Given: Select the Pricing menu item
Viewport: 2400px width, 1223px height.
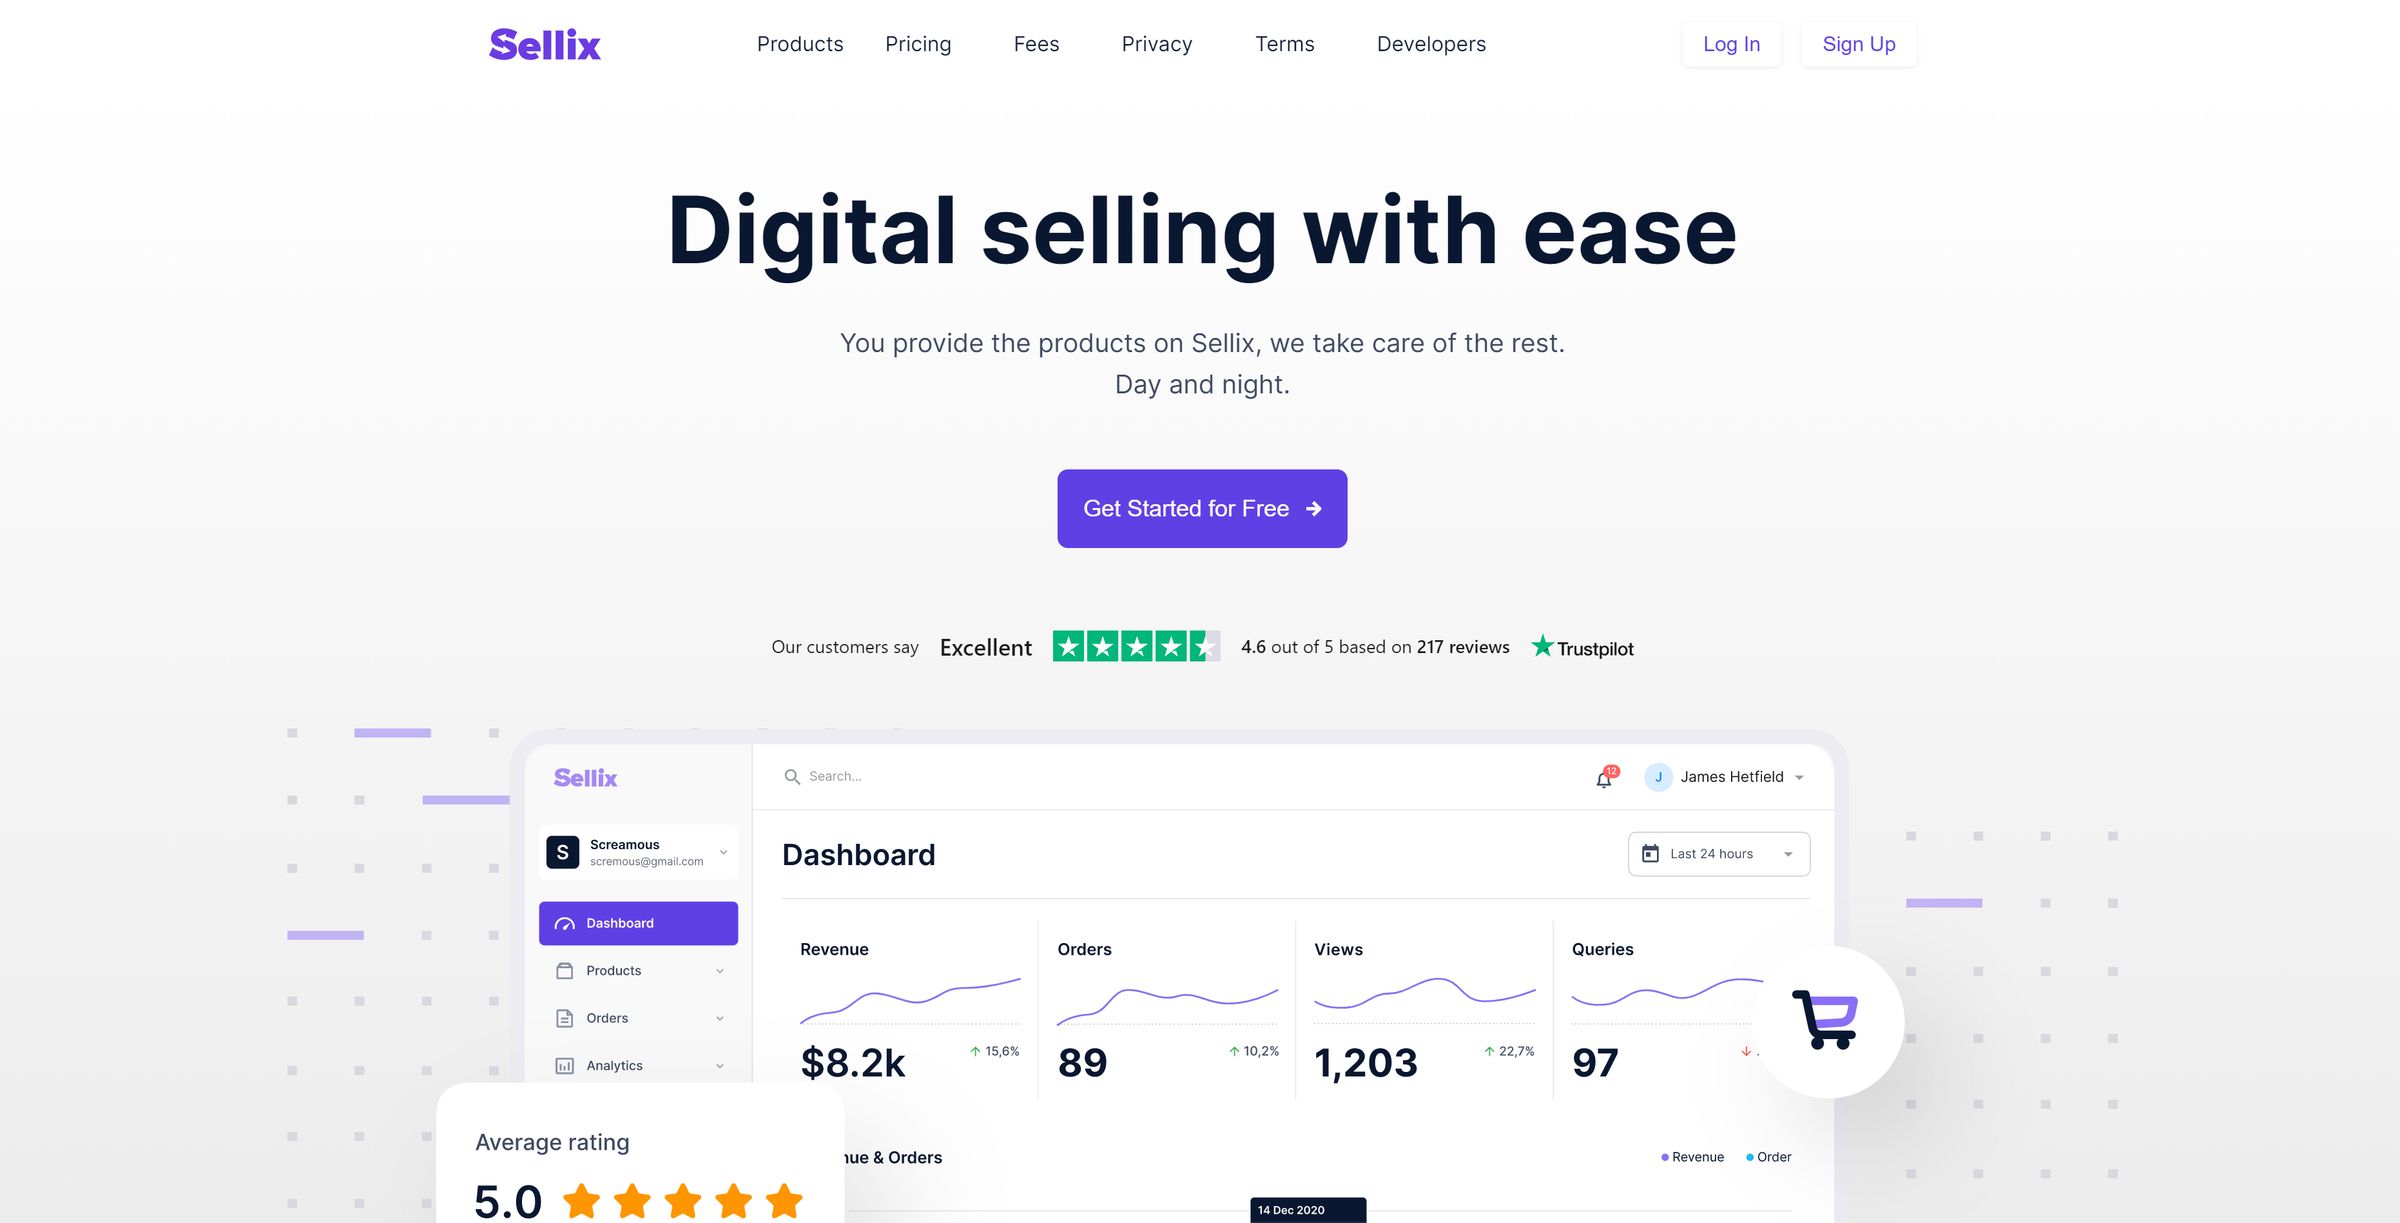Looking at the screenshot, I should 917,42.
